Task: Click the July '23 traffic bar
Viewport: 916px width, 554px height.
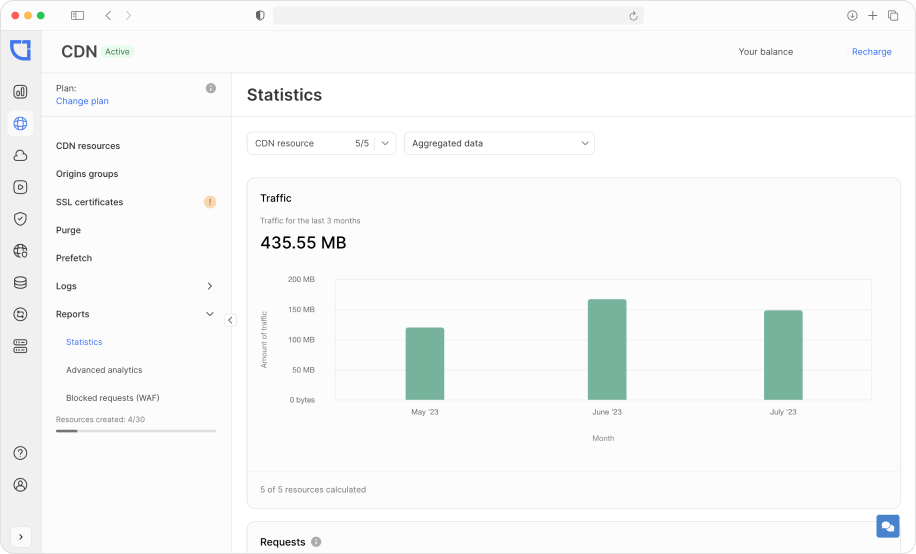Action: coord(783,355)
